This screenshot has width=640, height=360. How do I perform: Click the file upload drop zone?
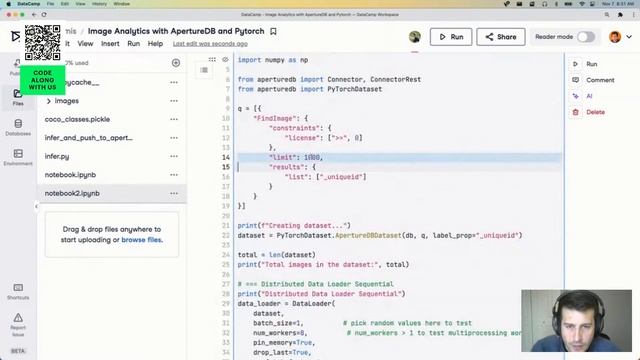(x=112, y=234)
